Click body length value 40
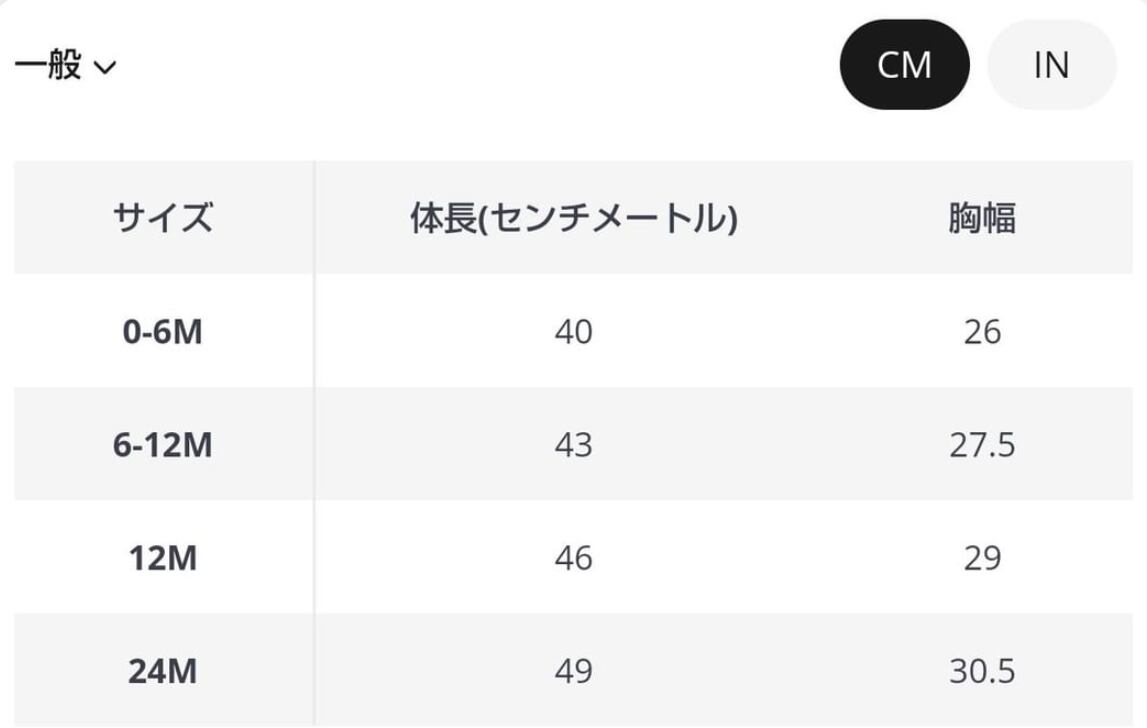 573,332
